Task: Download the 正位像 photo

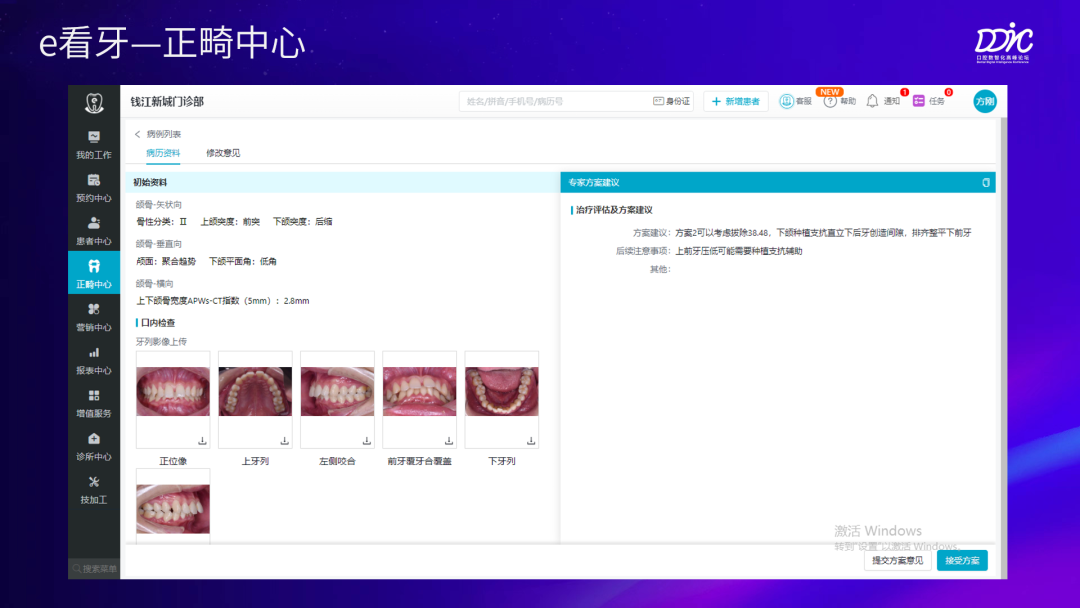Action: click(x=202, y=441)
